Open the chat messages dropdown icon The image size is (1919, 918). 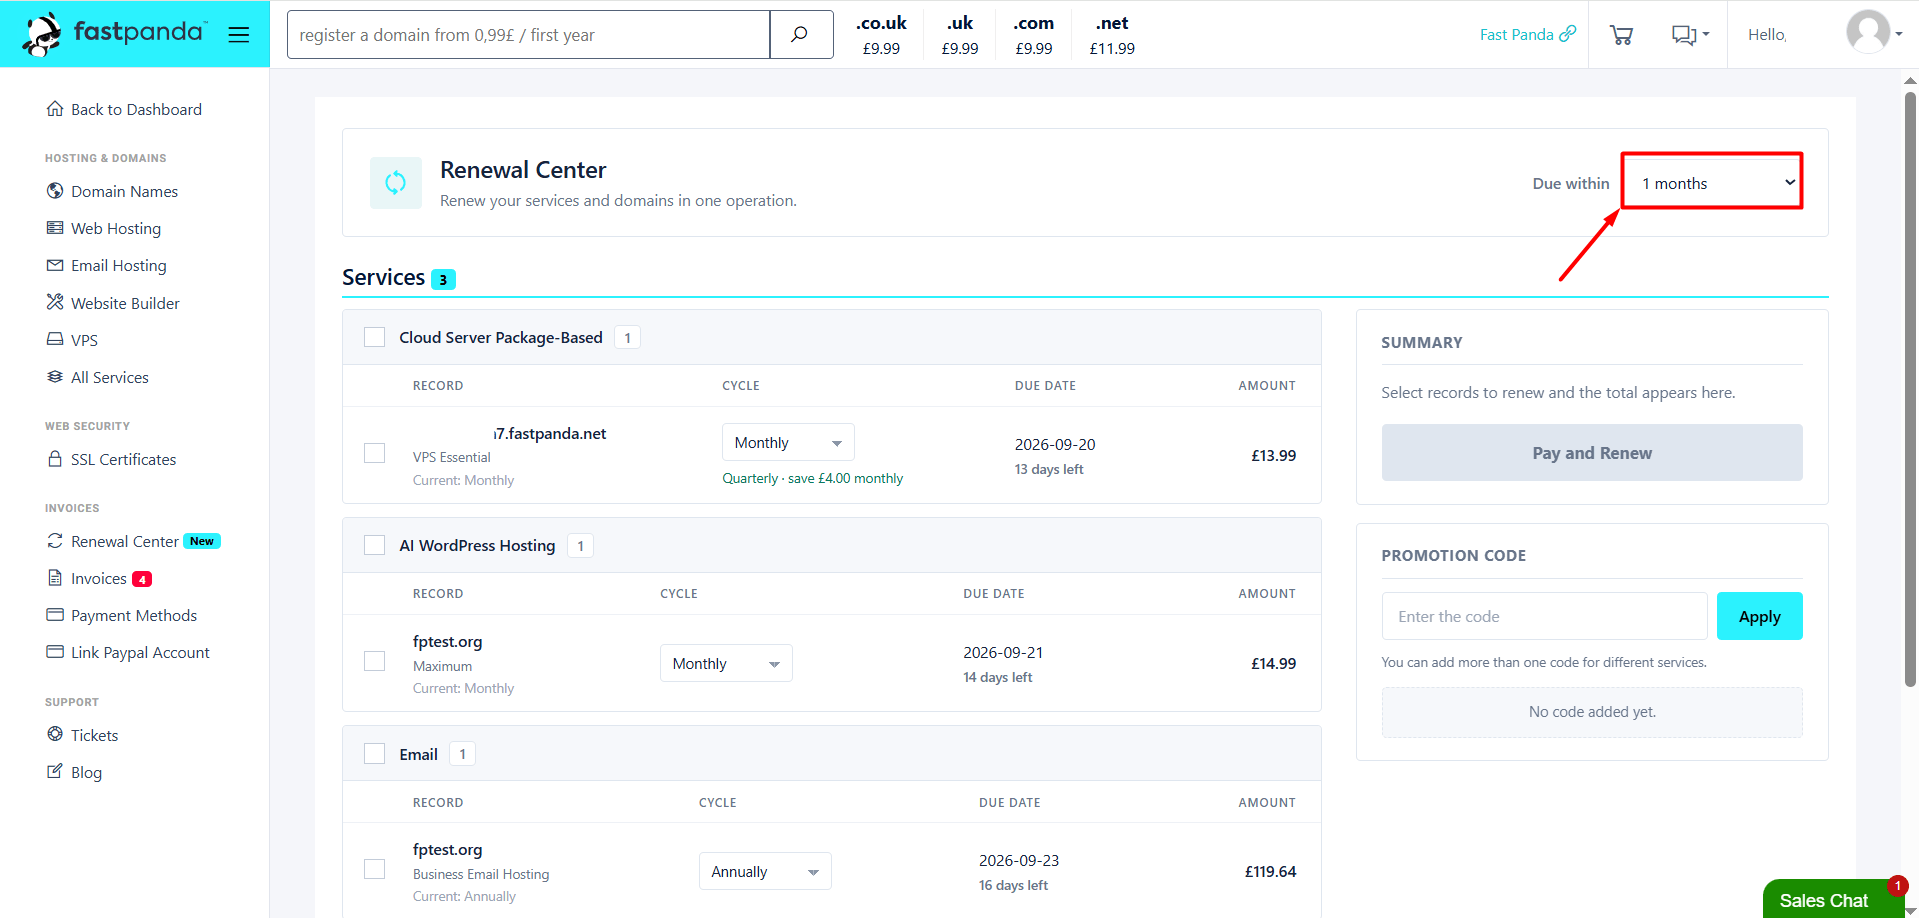[x=1689, y=35]
